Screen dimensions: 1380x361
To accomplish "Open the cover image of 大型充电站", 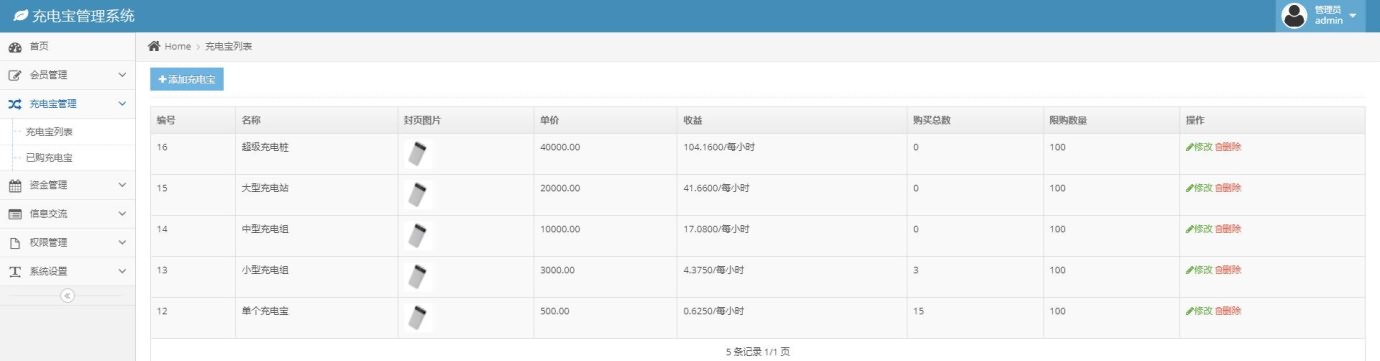I will click(x=419, y=194).
